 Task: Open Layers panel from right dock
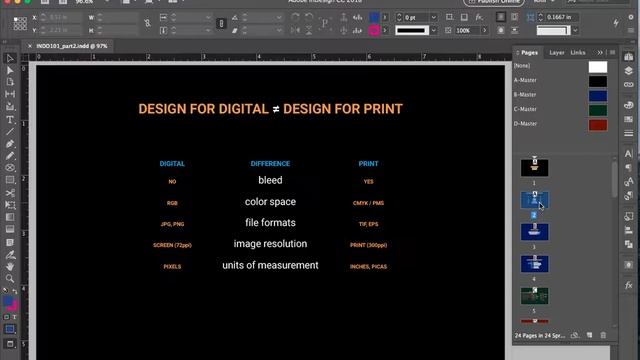[629, 71]
